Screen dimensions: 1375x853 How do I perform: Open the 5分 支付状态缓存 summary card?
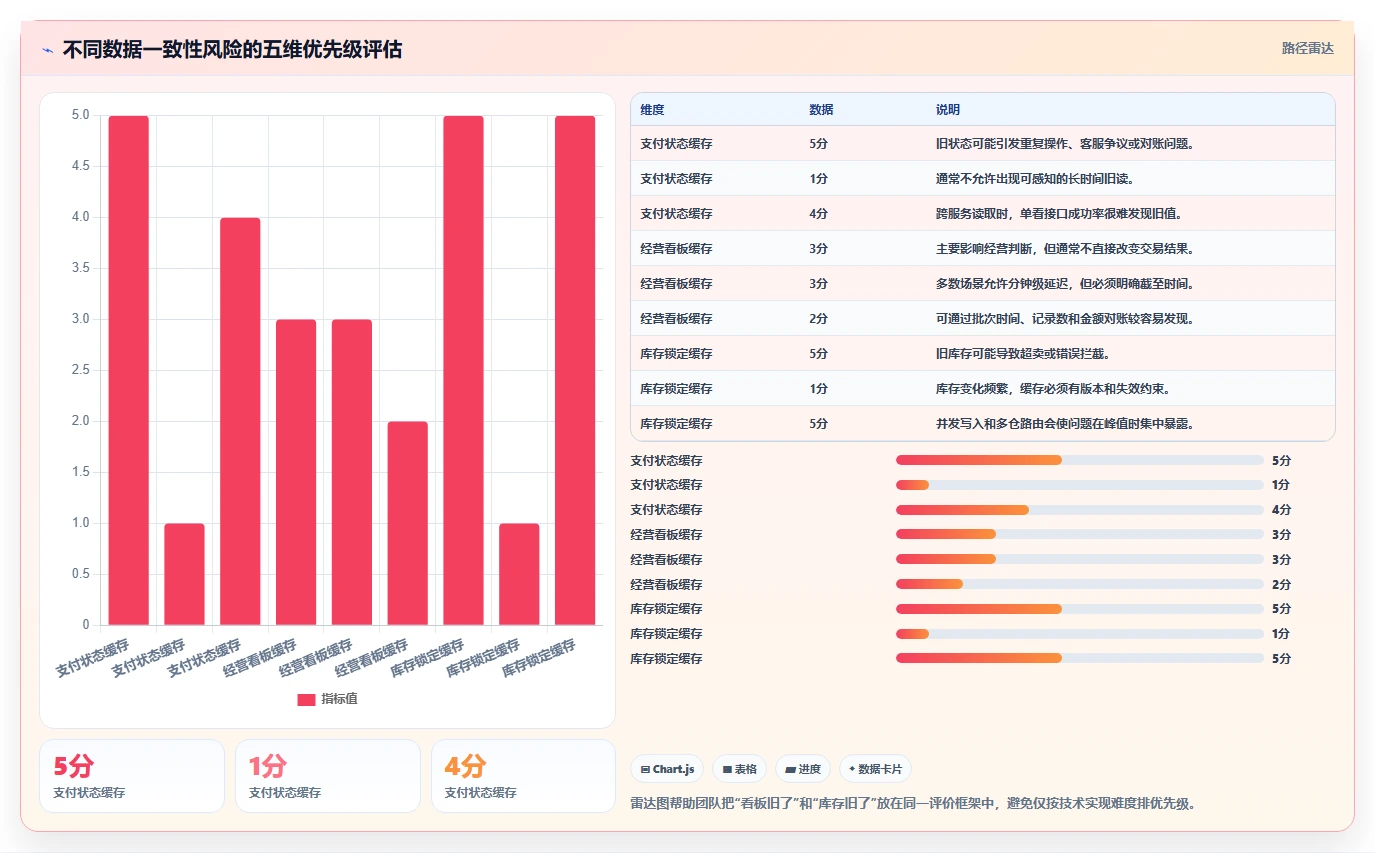point(132,776)
